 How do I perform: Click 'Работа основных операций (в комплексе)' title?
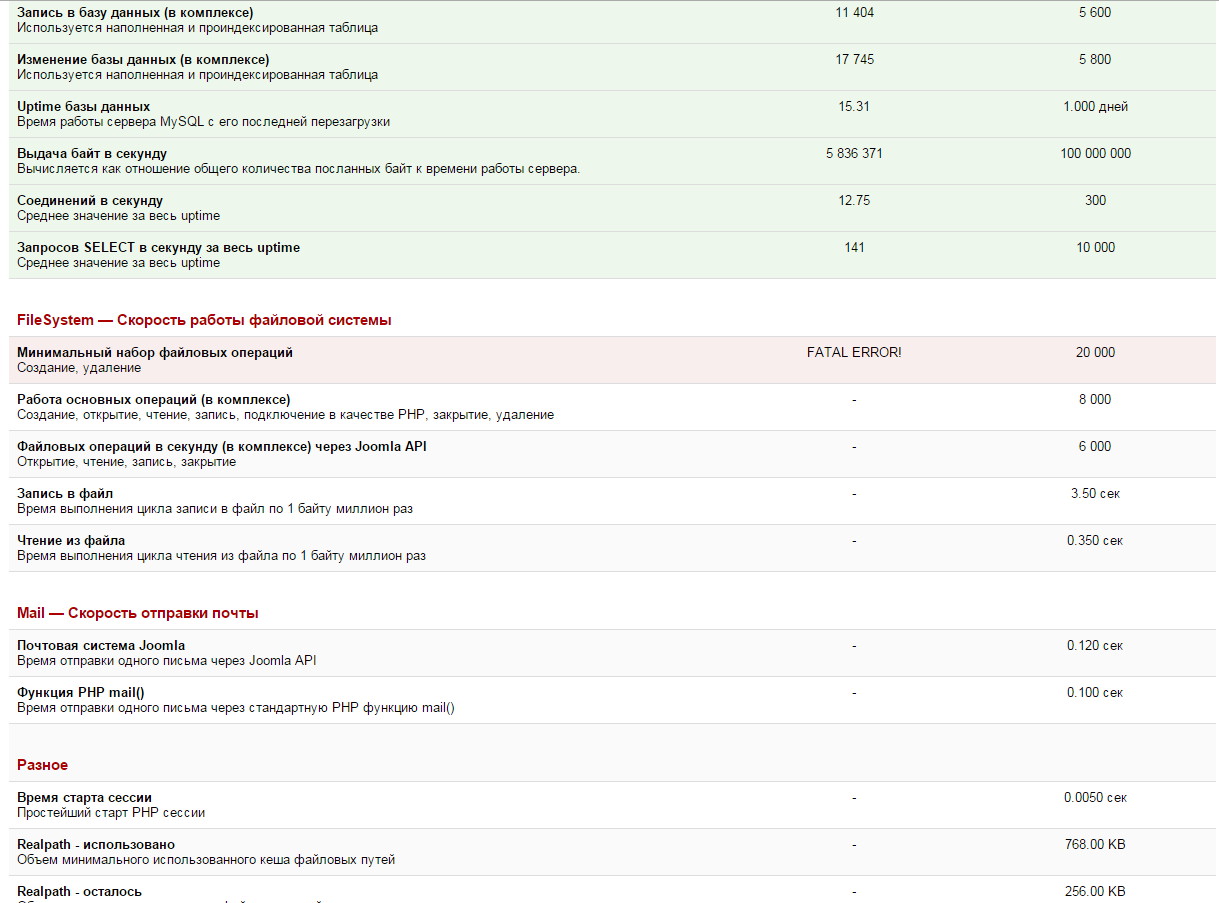click(x=154, y=399)
